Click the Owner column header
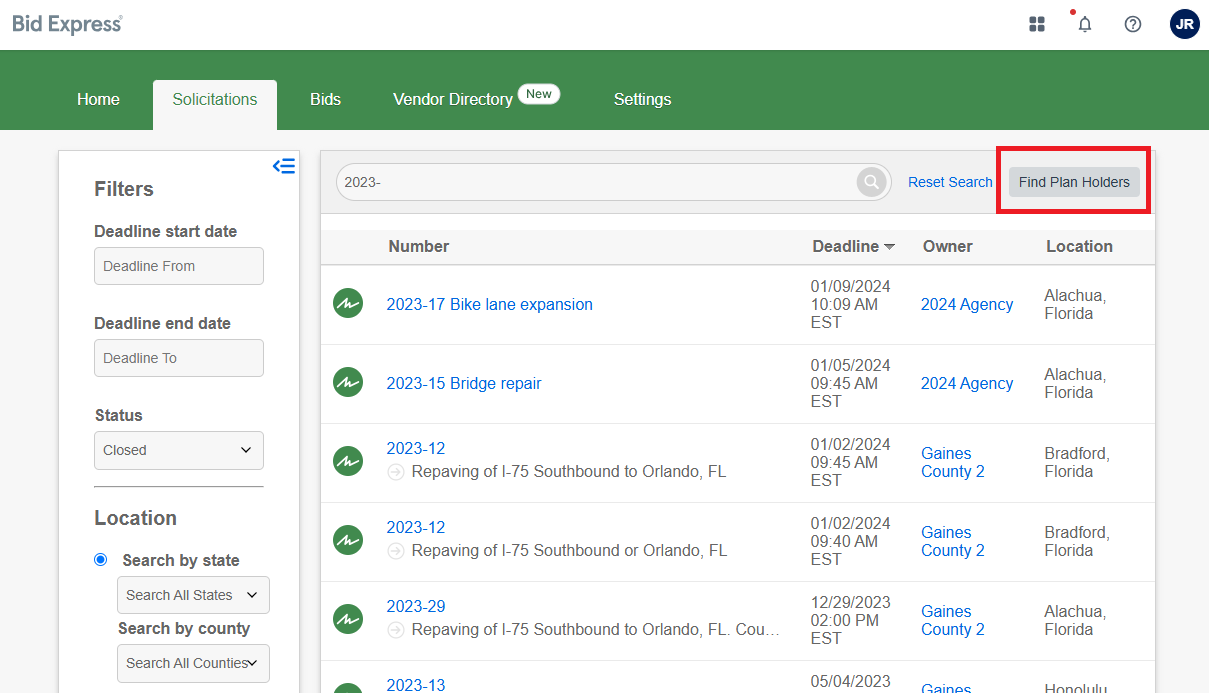Viewport: 1209px width, 693px height. (948, 246)
